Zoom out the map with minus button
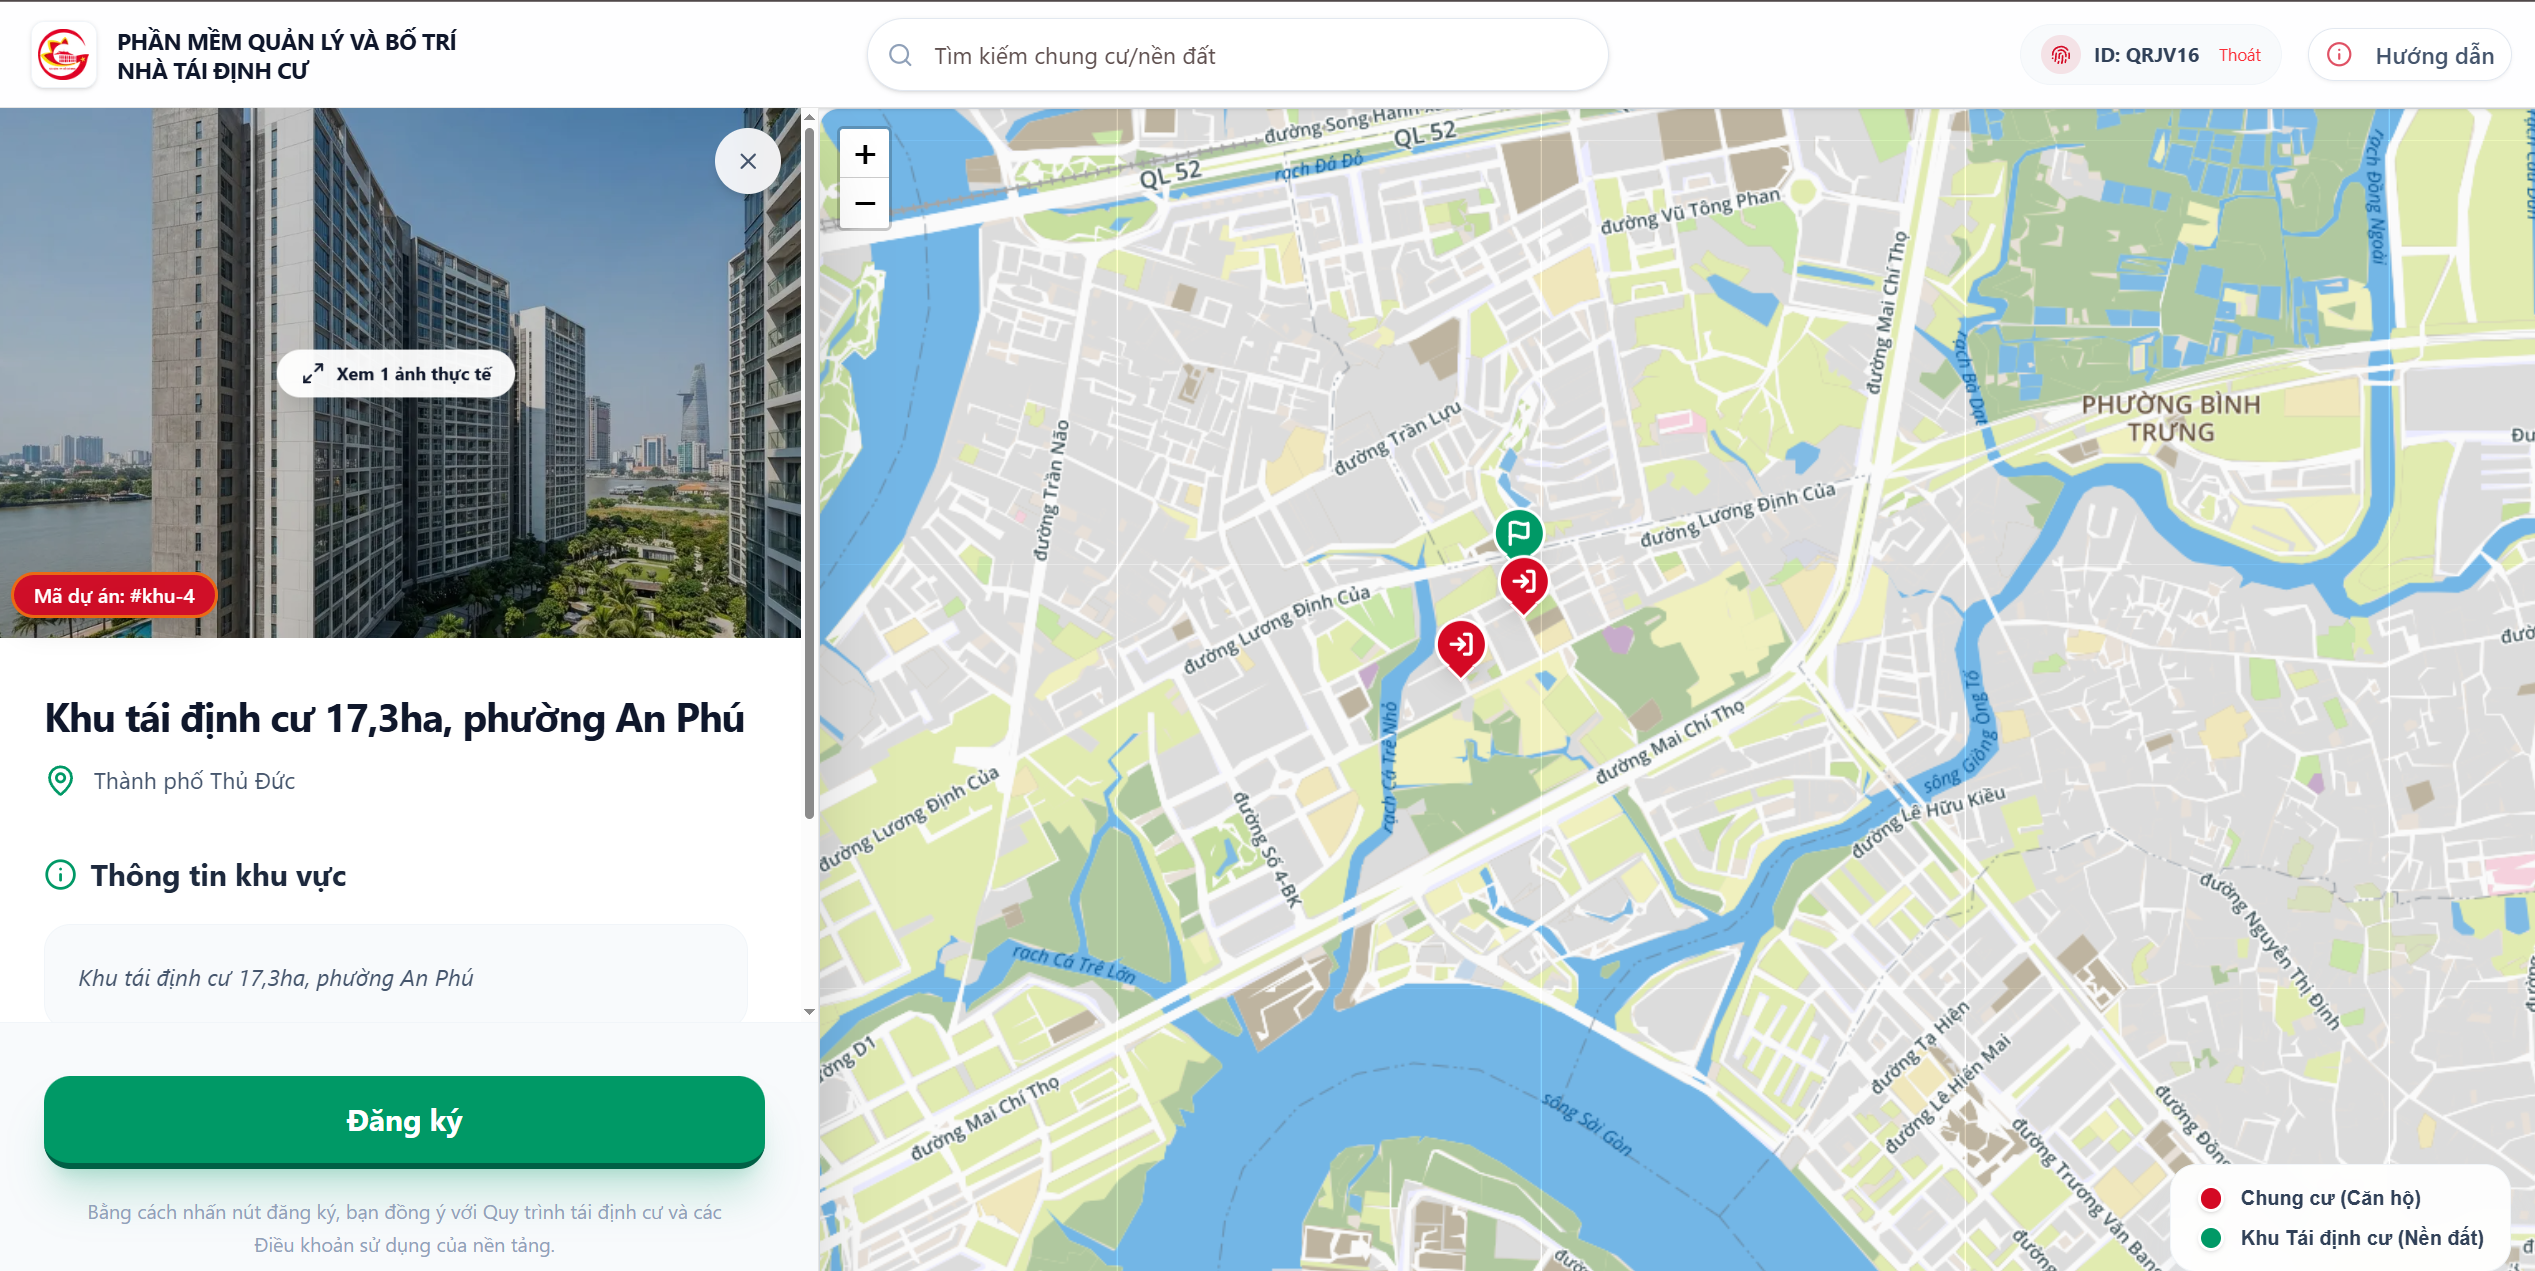The width and height of the screenshot is (2535, 1271). (x=865, y=203)
